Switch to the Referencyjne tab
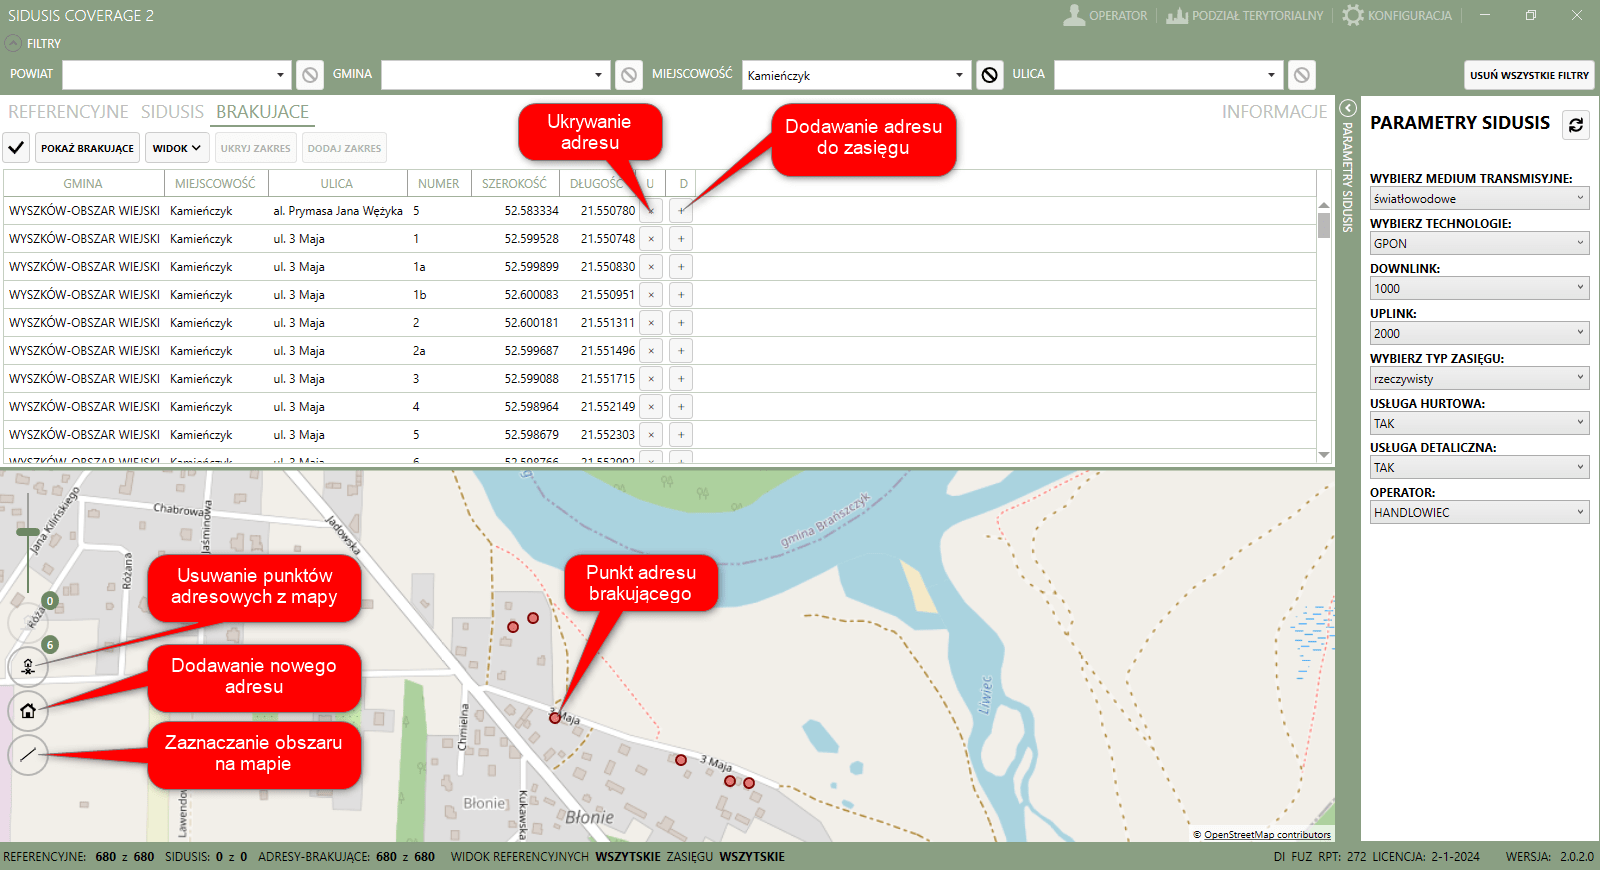1600x870 pixels. tap(68, 112)
